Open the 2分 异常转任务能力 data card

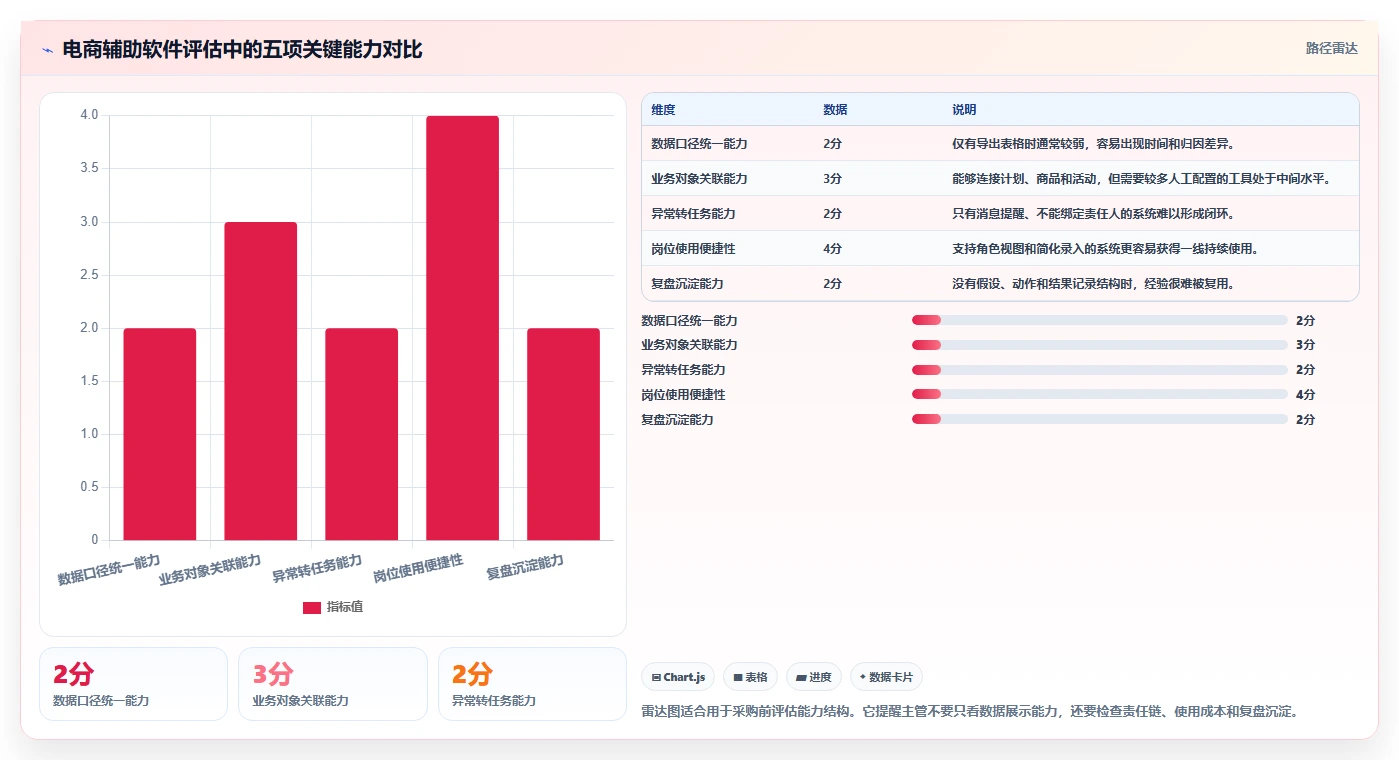(x=532, y=684)
